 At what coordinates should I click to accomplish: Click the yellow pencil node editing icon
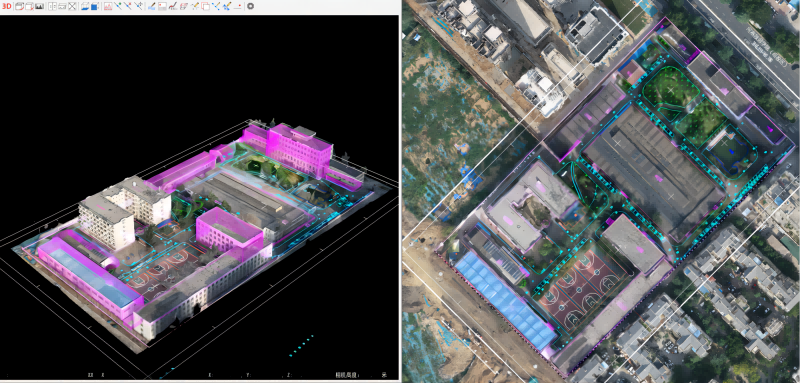[x=194, y=6]
